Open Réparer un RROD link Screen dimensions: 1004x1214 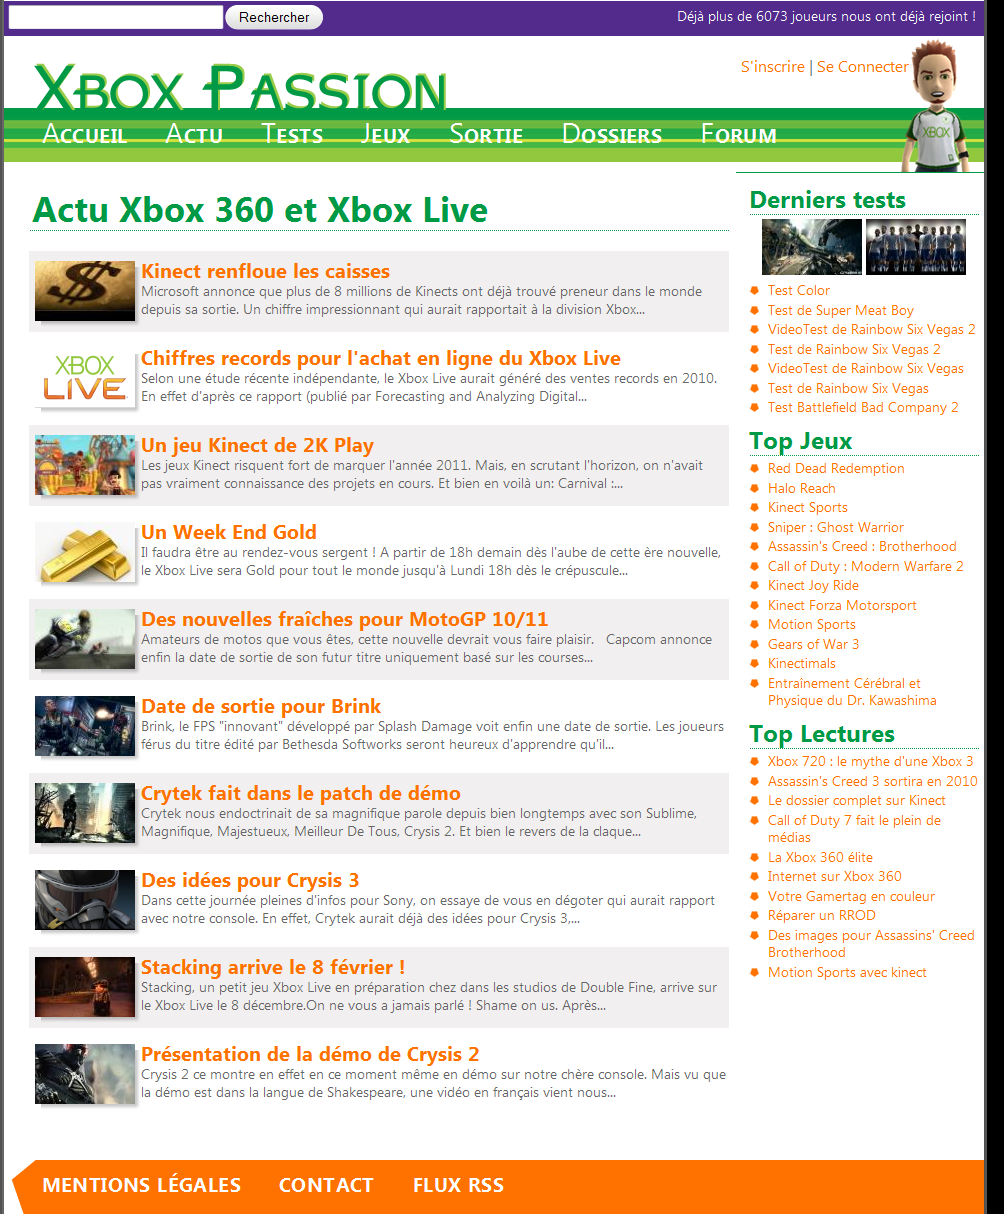pyautogui.click(x=822, y=915)
